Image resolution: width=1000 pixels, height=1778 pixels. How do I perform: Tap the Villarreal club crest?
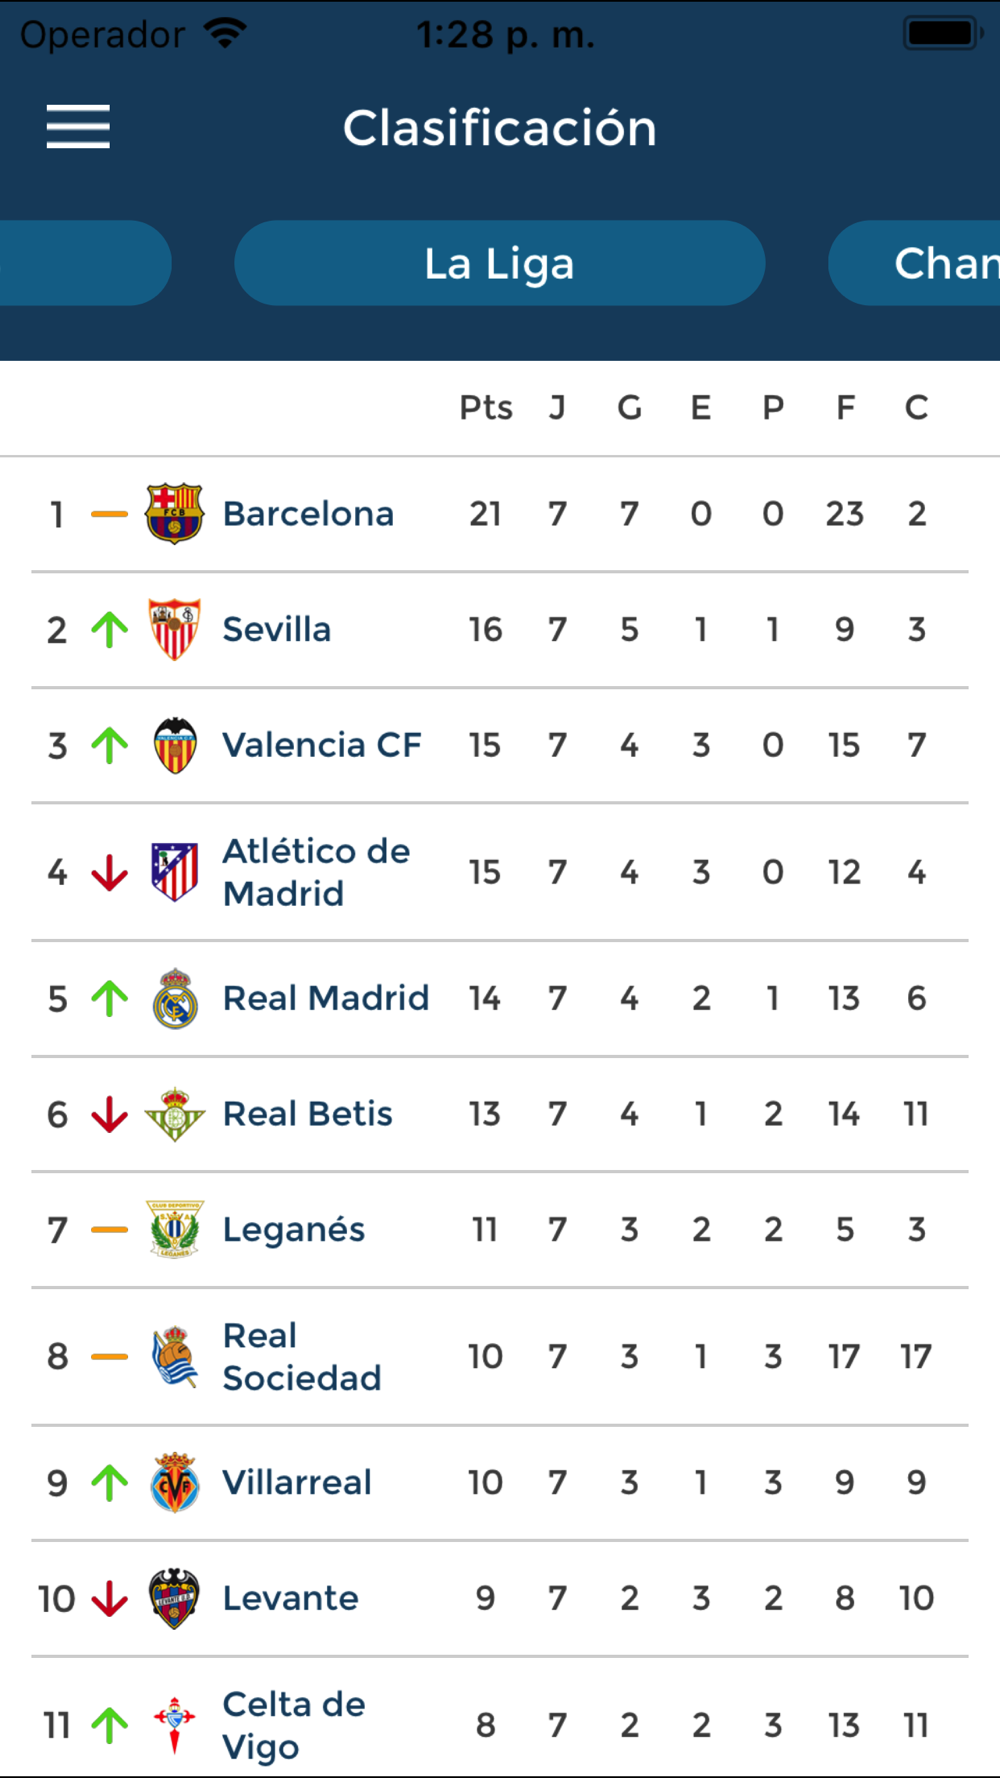[x=174, y=1482]
